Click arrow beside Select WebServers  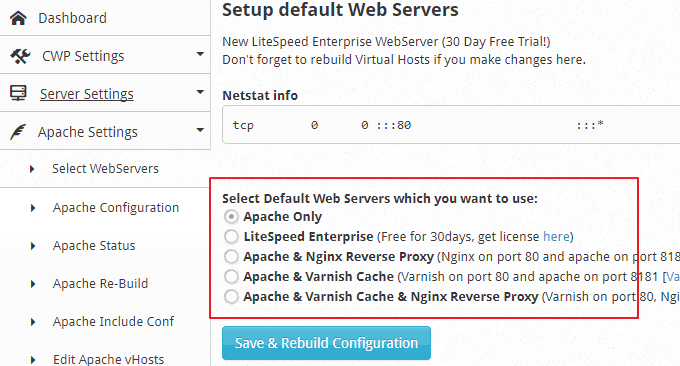pos(32,169)
